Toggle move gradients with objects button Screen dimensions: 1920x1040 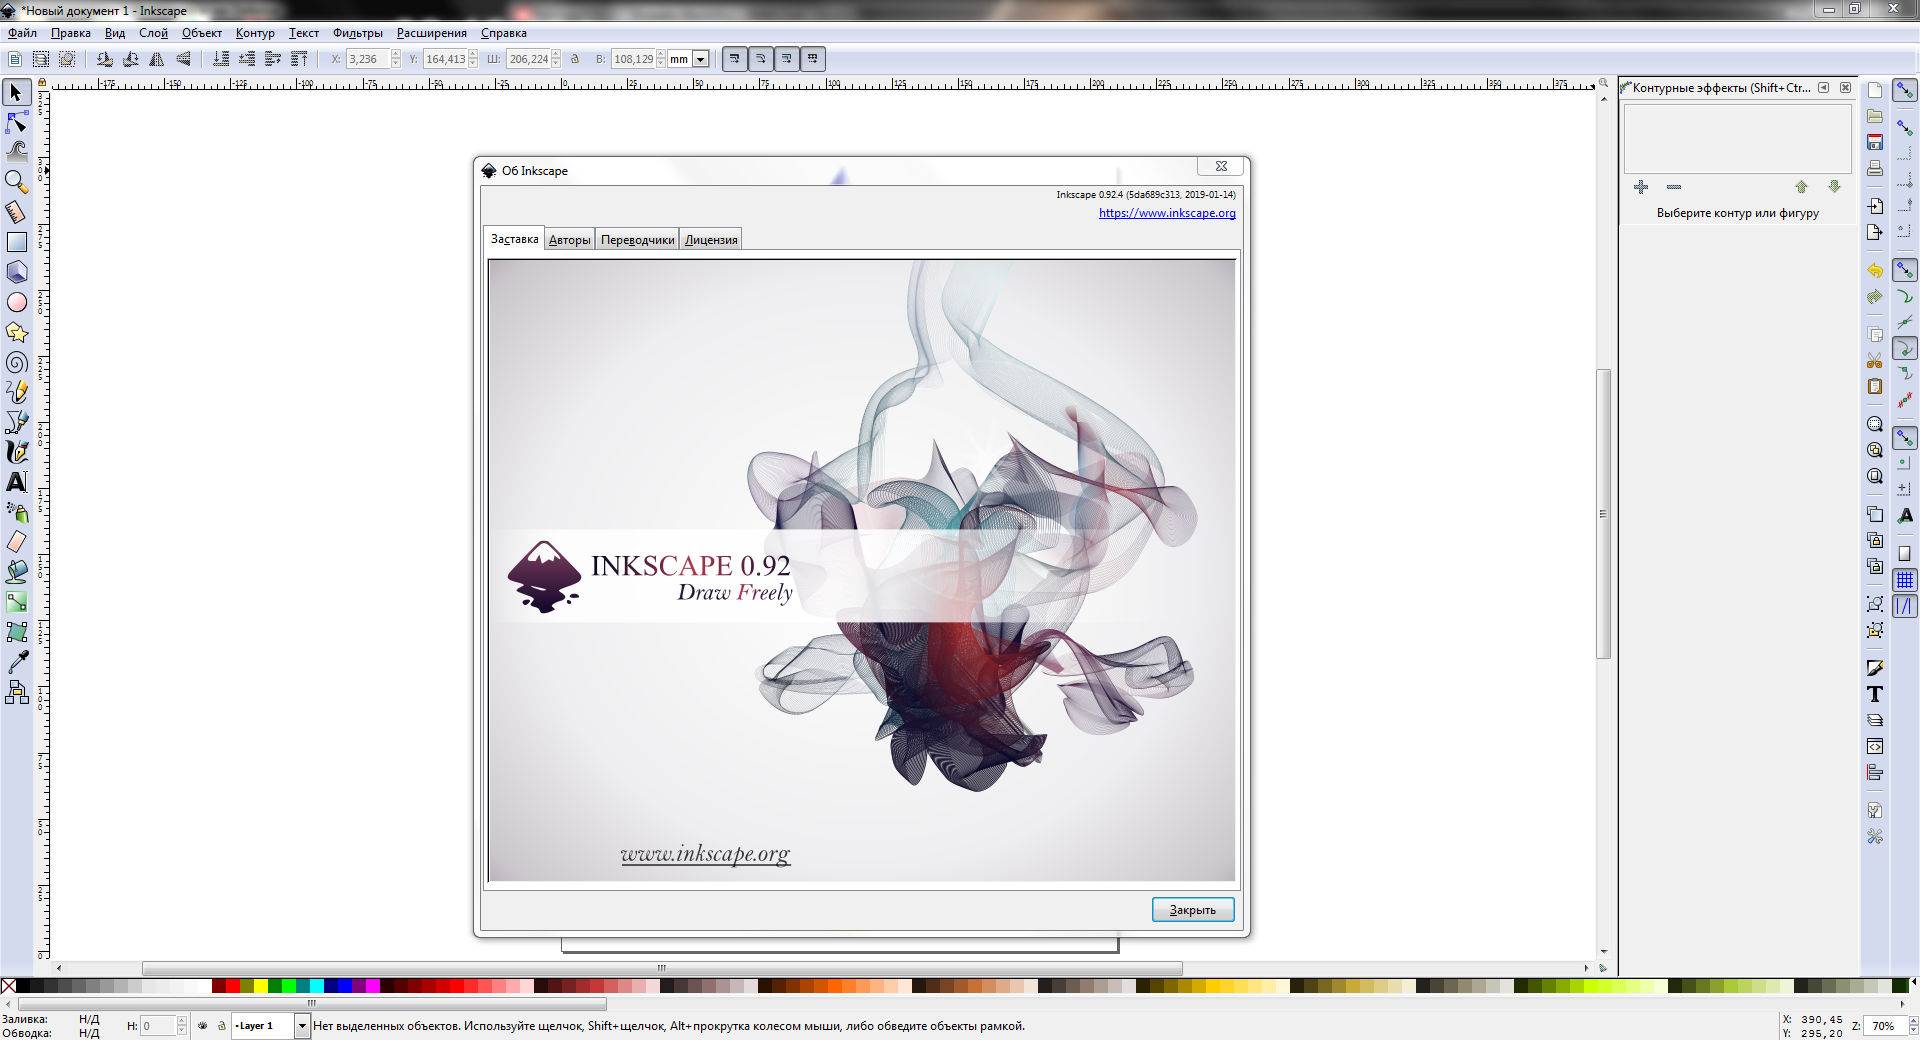tap(787, 59)
